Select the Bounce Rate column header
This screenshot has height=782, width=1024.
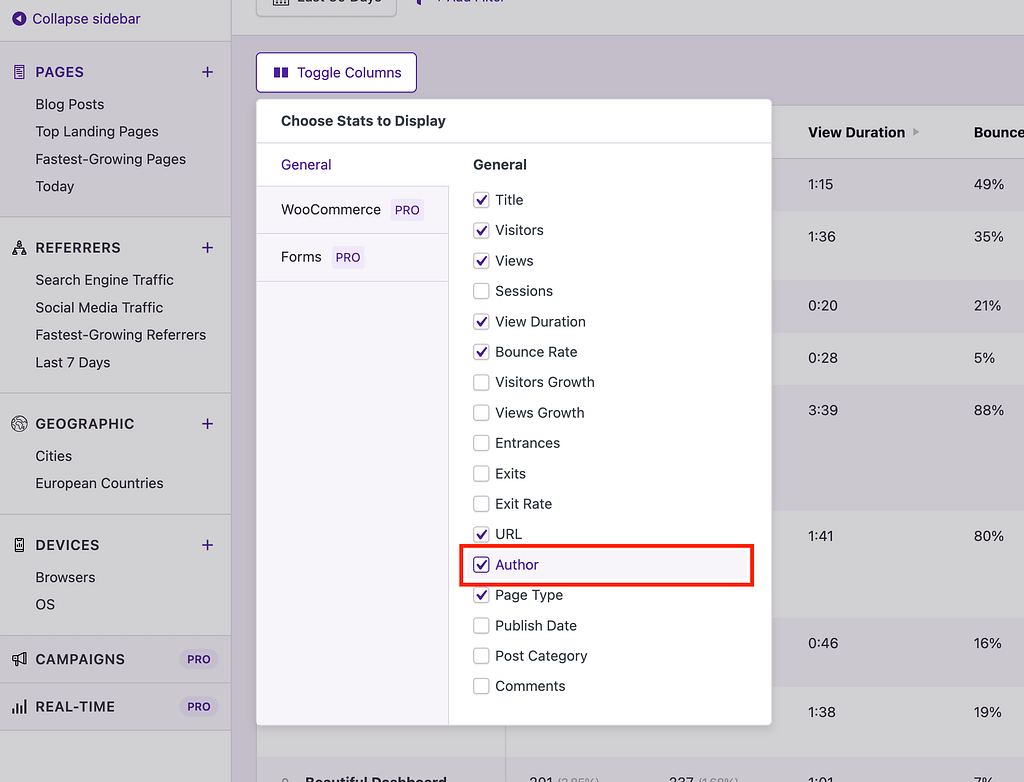[1000, 131]
